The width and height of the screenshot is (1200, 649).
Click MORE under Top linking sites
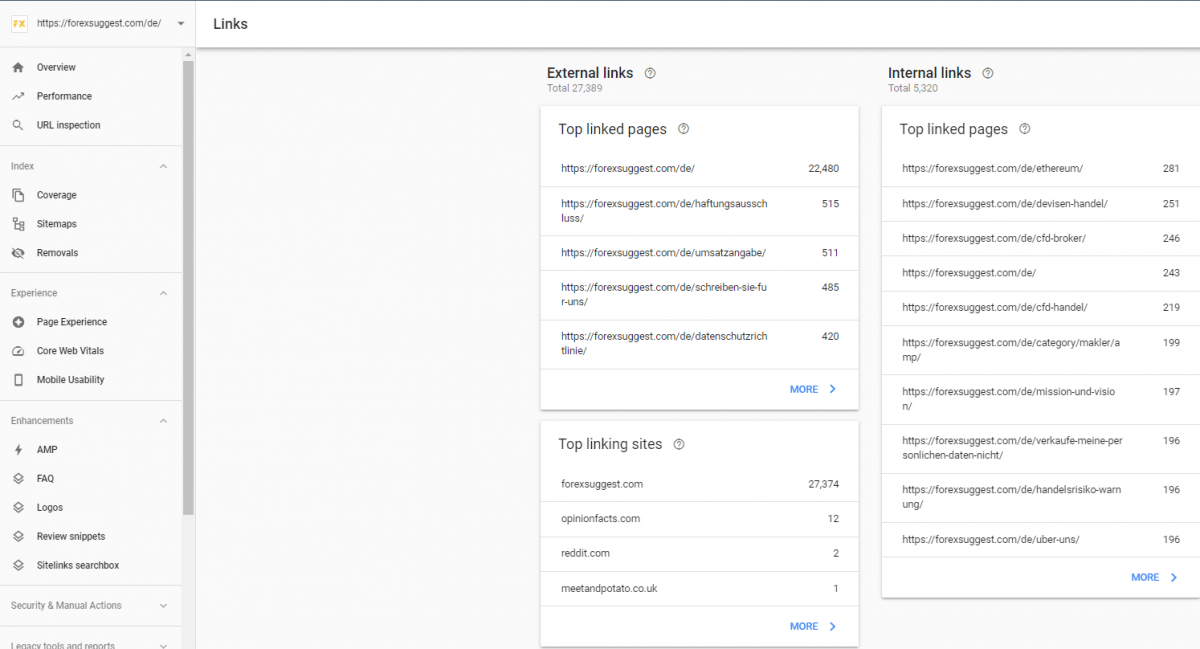pos(813,626)
